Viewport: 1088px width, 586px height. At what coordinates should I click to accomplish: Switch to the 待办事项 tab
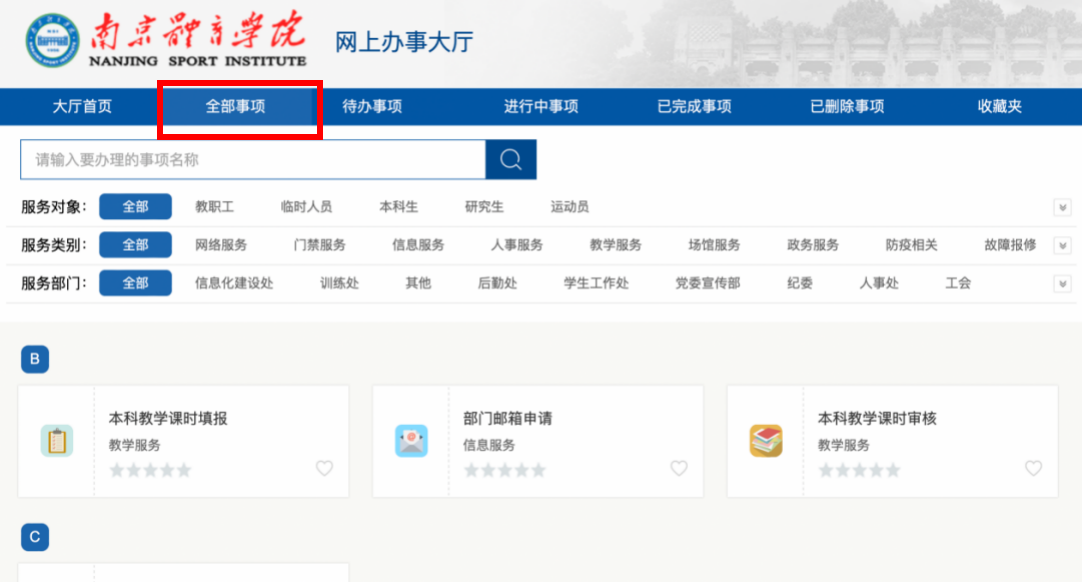tap(372, 107)
